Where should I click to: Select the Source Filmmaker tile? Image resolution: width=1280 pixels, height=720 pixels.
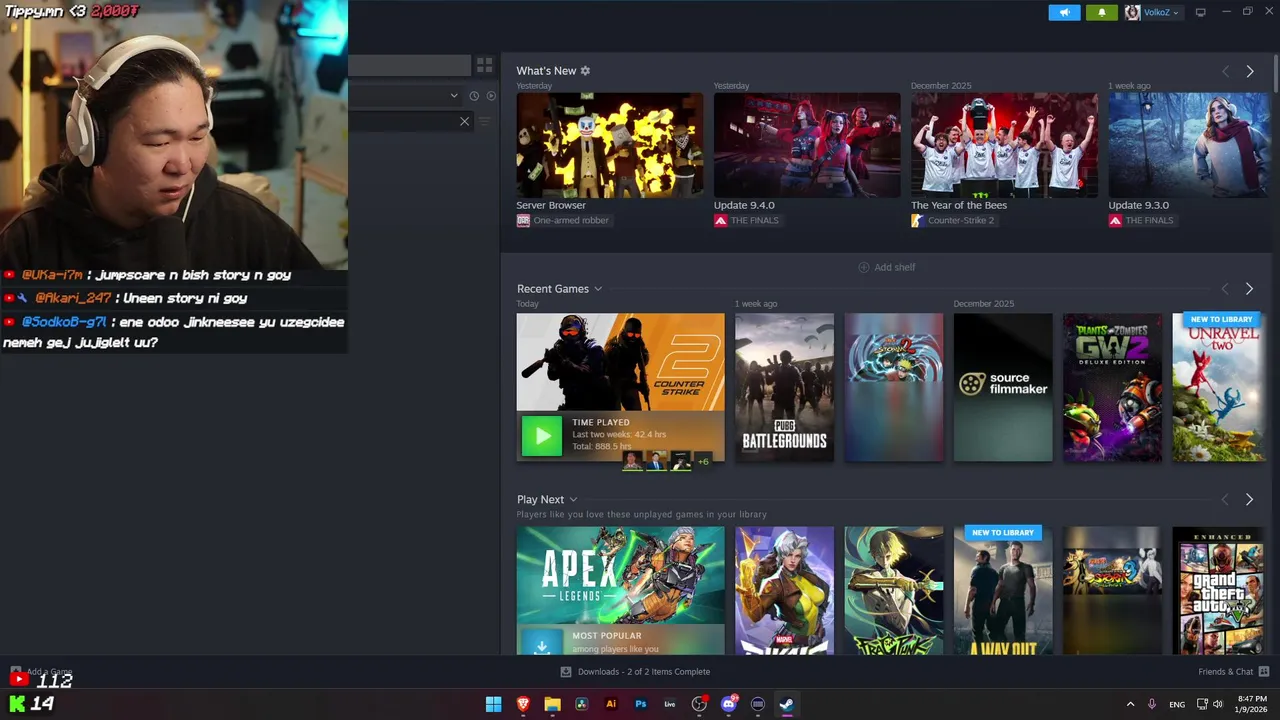pos(1003,388)
